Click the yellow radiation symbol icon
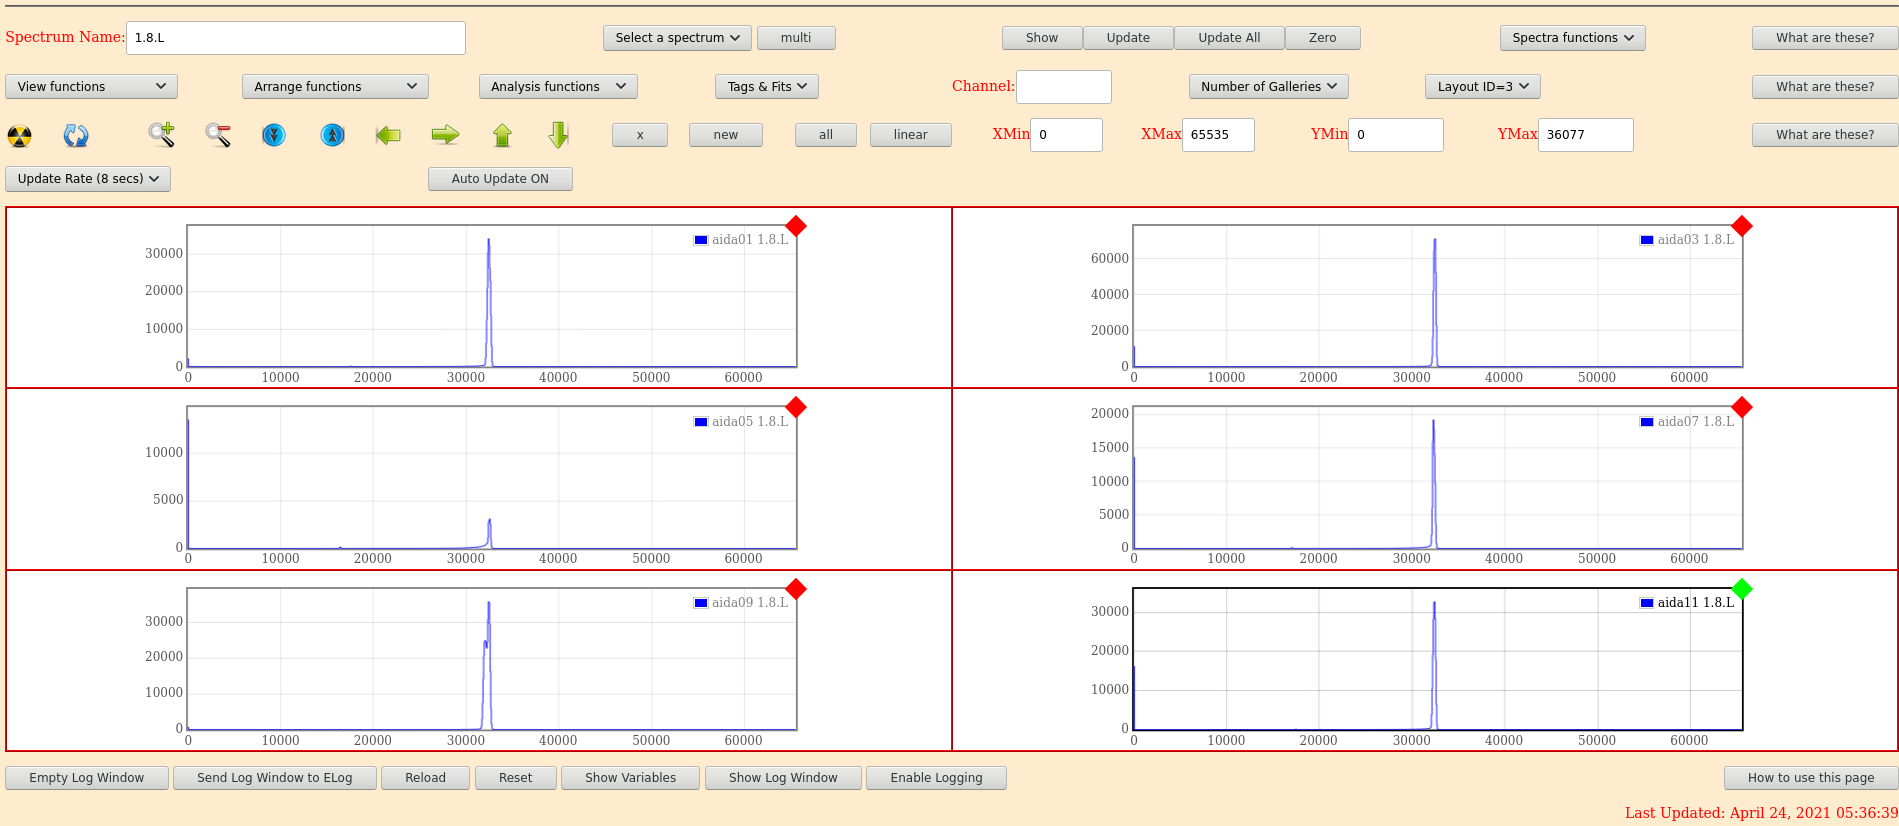1899x826 pixels. pyautogui.click(x=20, y=135)
